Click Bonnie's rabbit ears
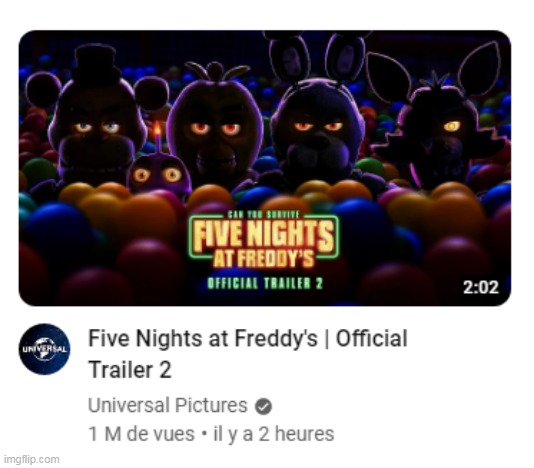The image size is (534, 468). (318, 58)
